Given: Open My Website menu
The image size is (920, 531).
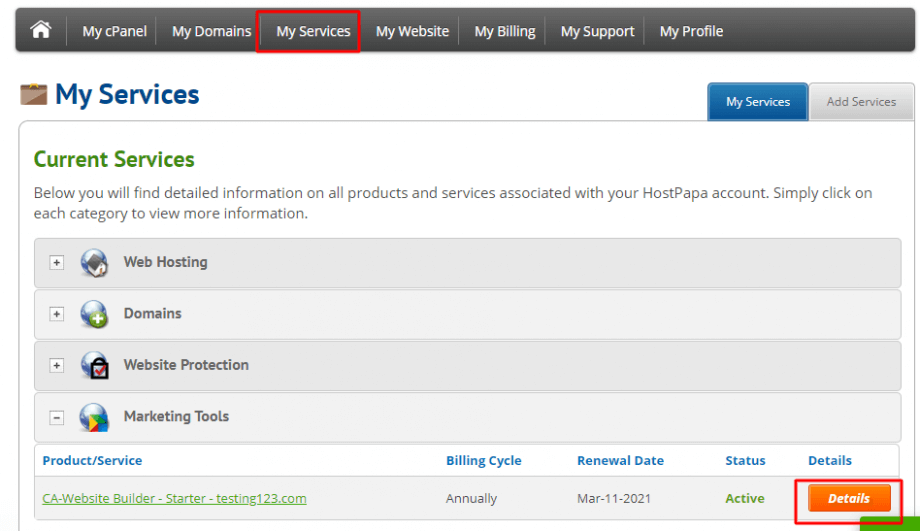Looking at the screenshot, I should pyautogui.click(x=412, y=31).
